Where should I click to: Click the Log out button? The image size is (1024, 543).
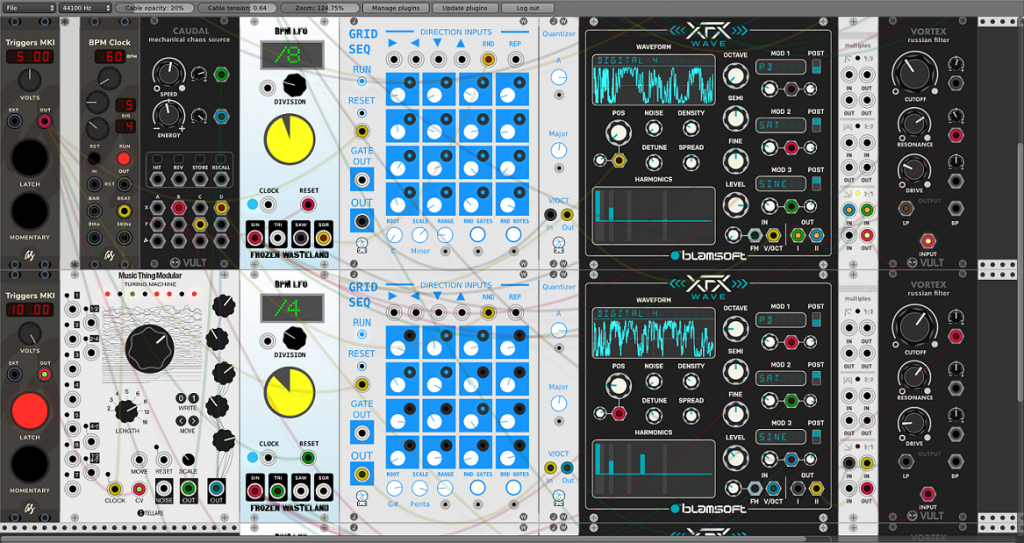click(528, 8)
